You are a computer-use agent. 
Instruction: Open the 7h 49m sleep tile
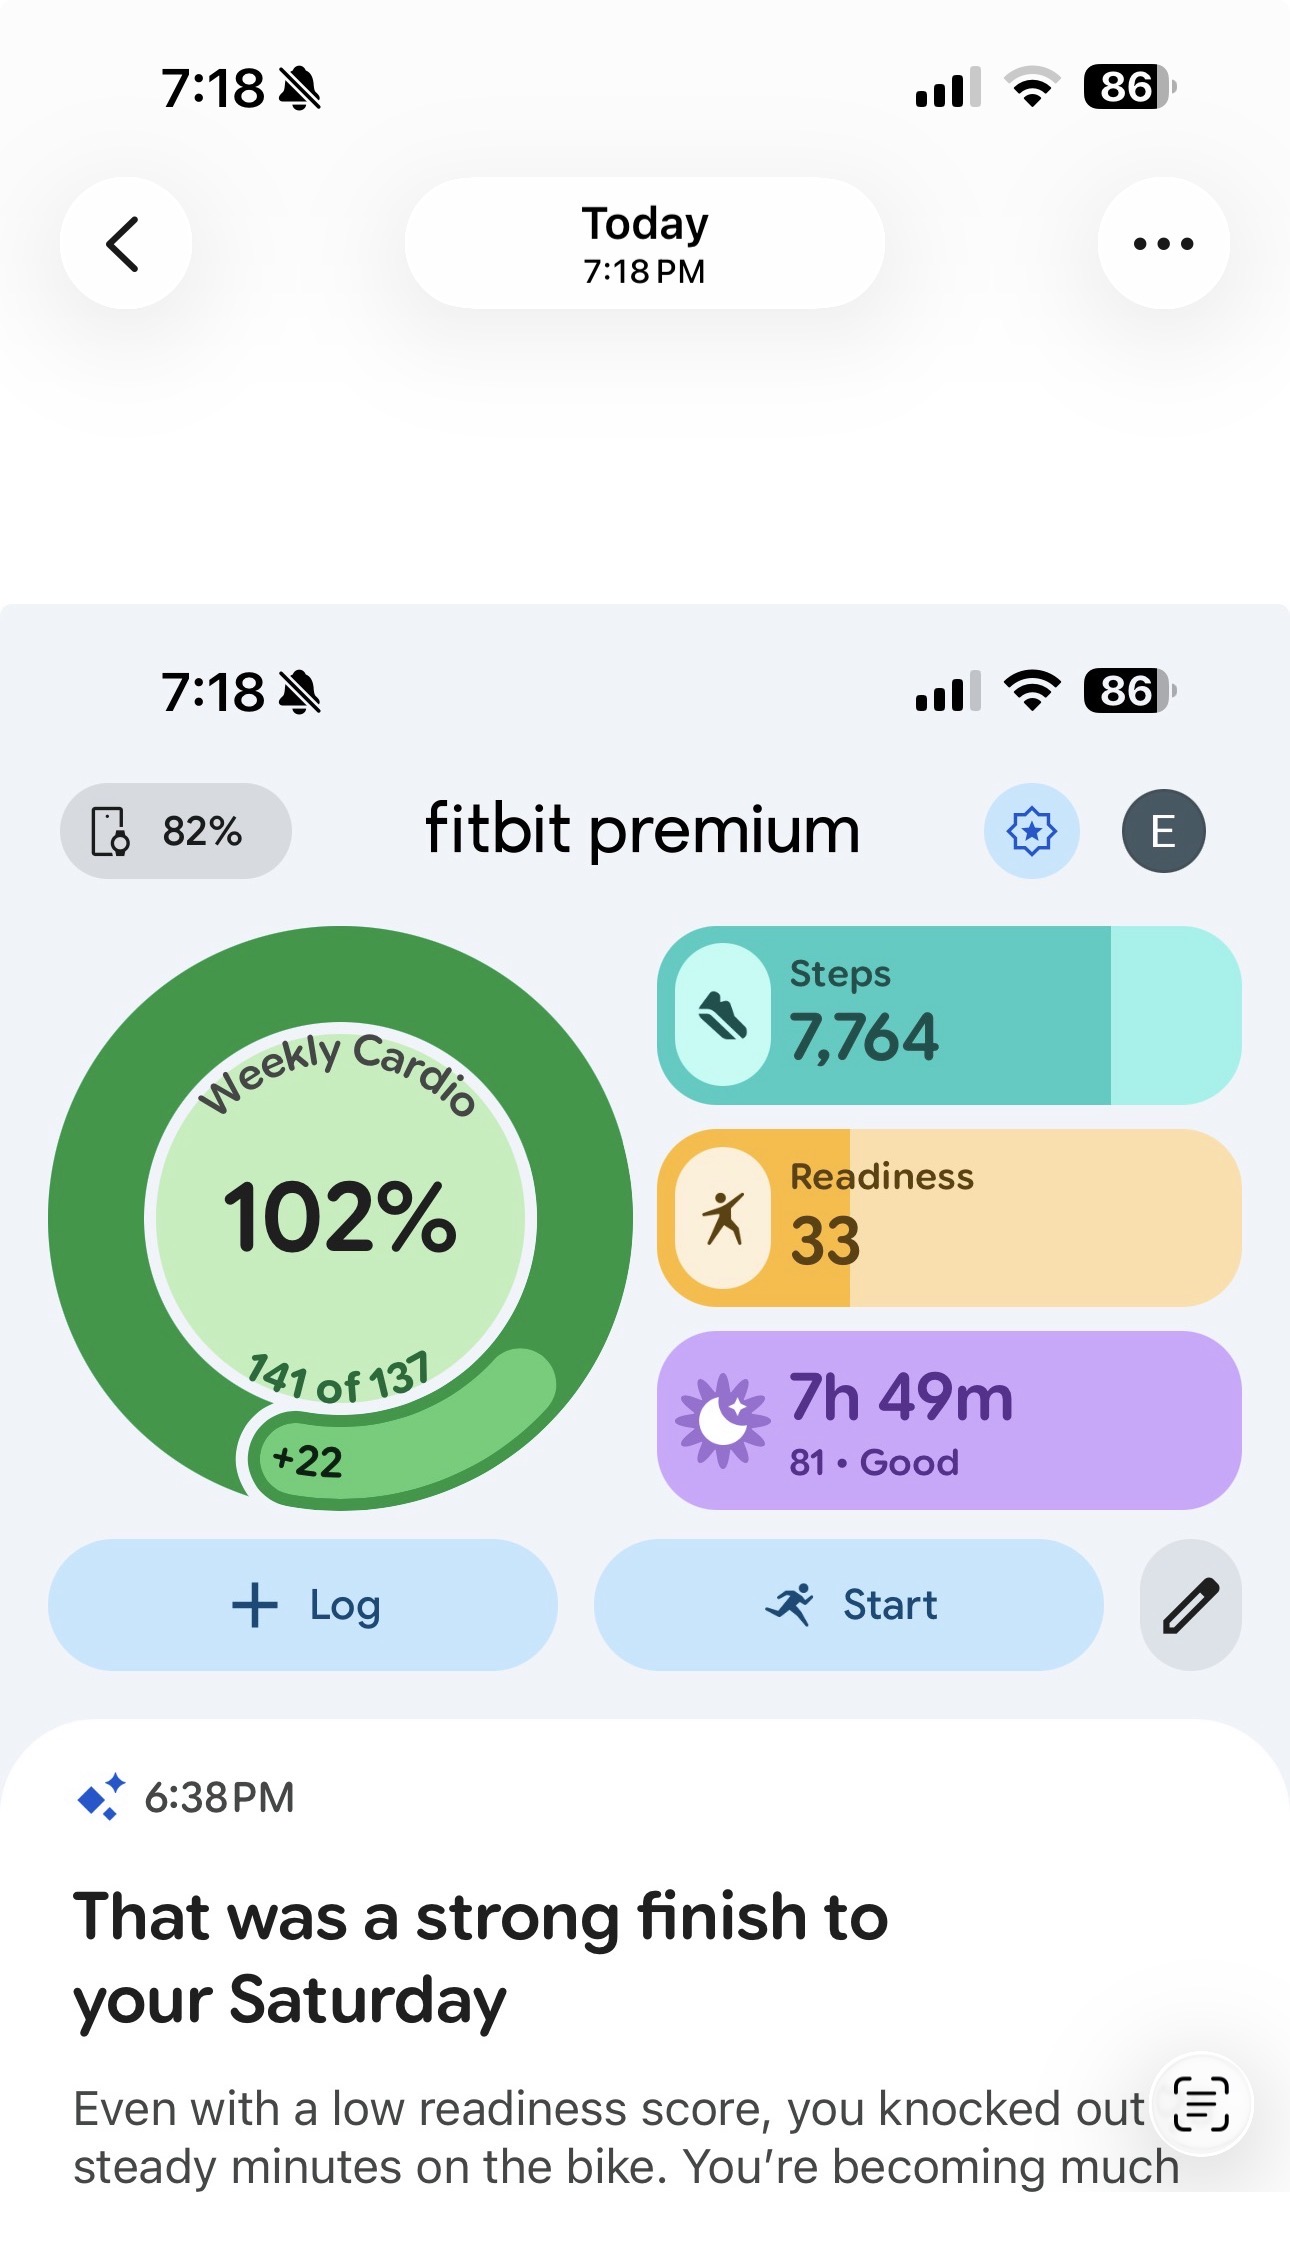(x=949, y=1420)
